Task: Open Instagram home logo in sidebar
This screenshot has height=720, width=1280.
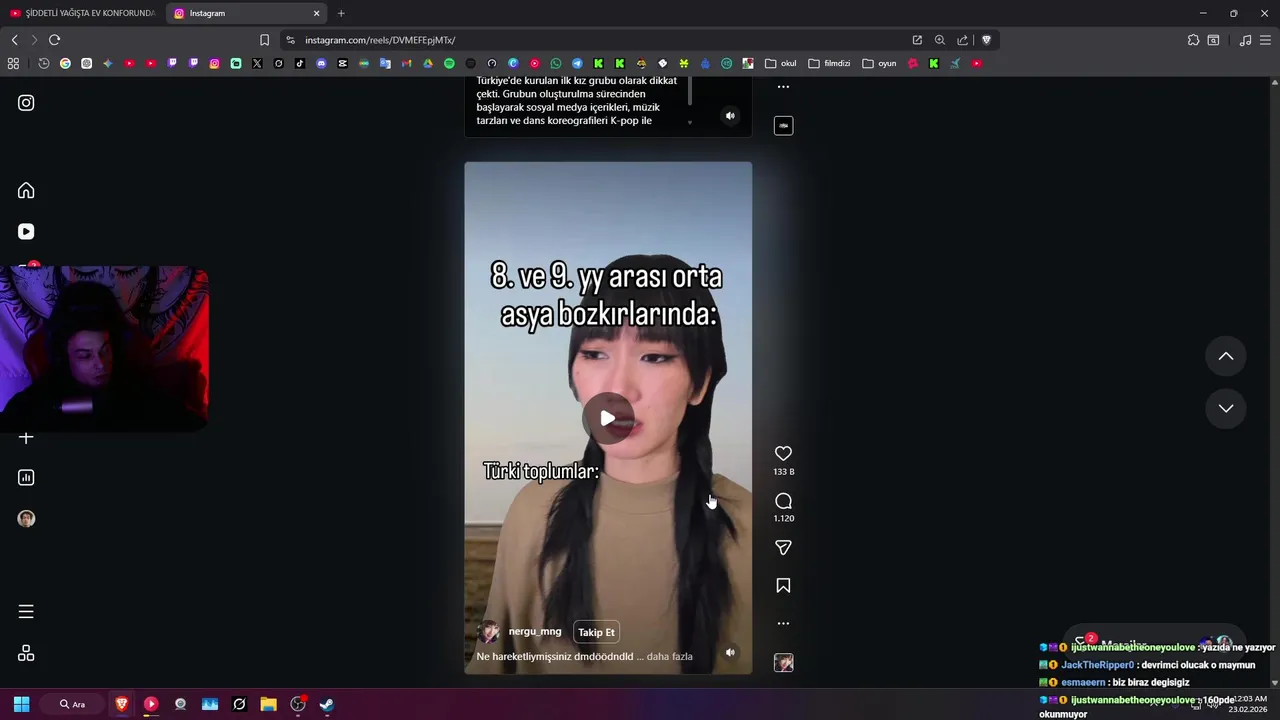Action: (x=26, y=102)
